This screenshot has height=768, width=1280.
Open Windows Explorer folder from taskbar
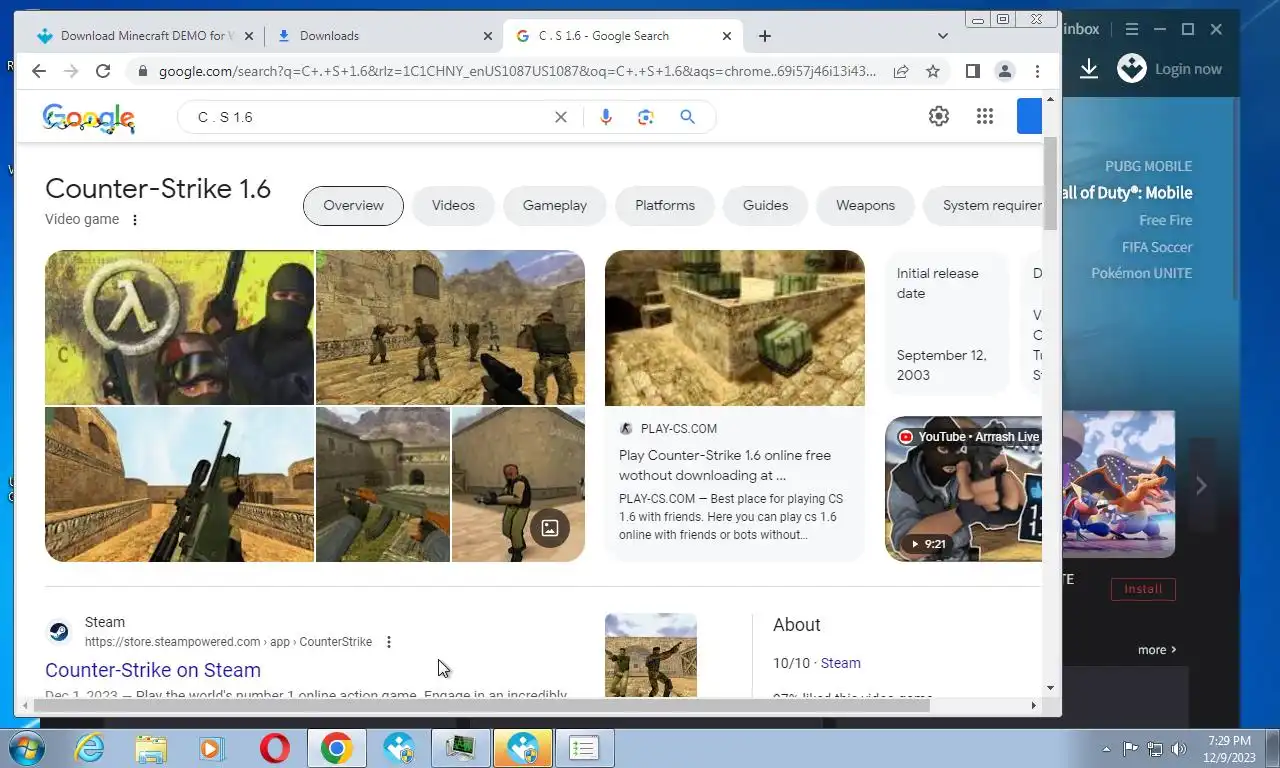151,749
